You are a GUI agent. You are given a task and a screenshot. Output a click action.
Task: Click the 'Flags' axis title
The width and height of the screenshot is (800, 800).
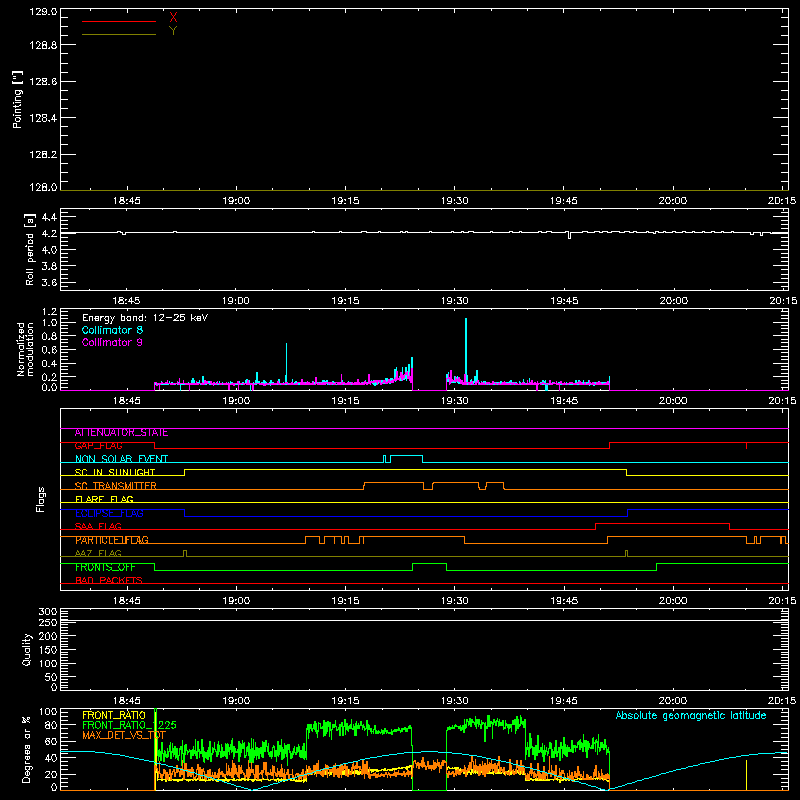[x=41, y=499]
